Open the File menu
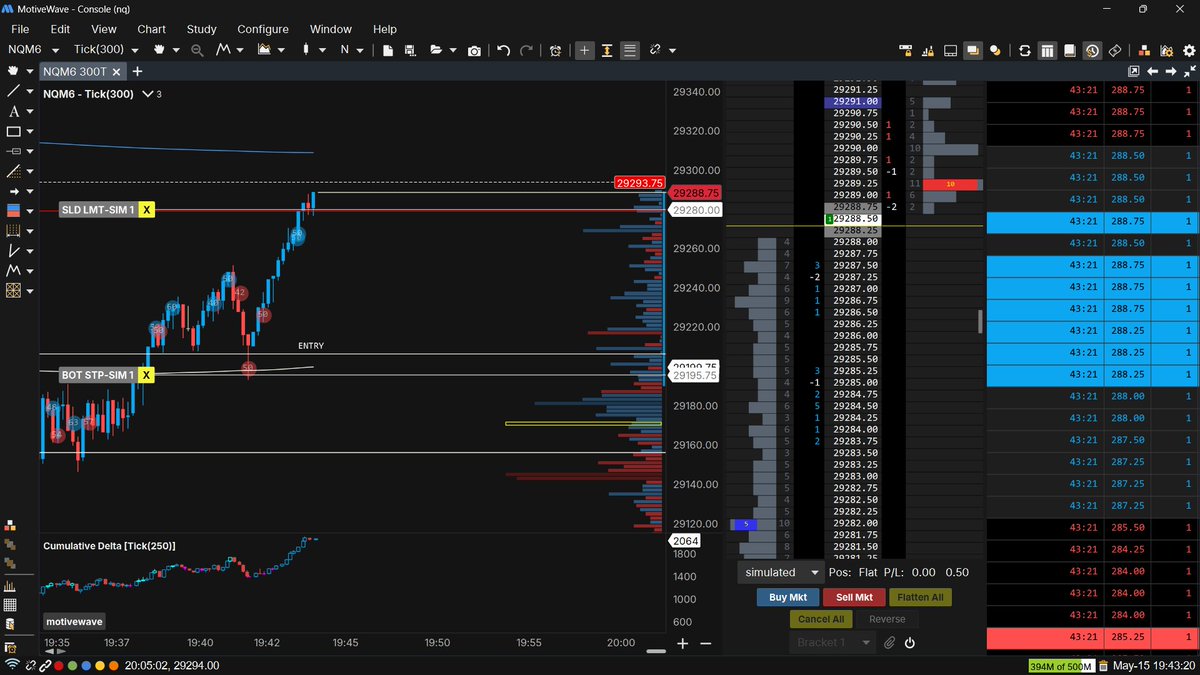Screen dimensions: 1200x675 [20, 29]
